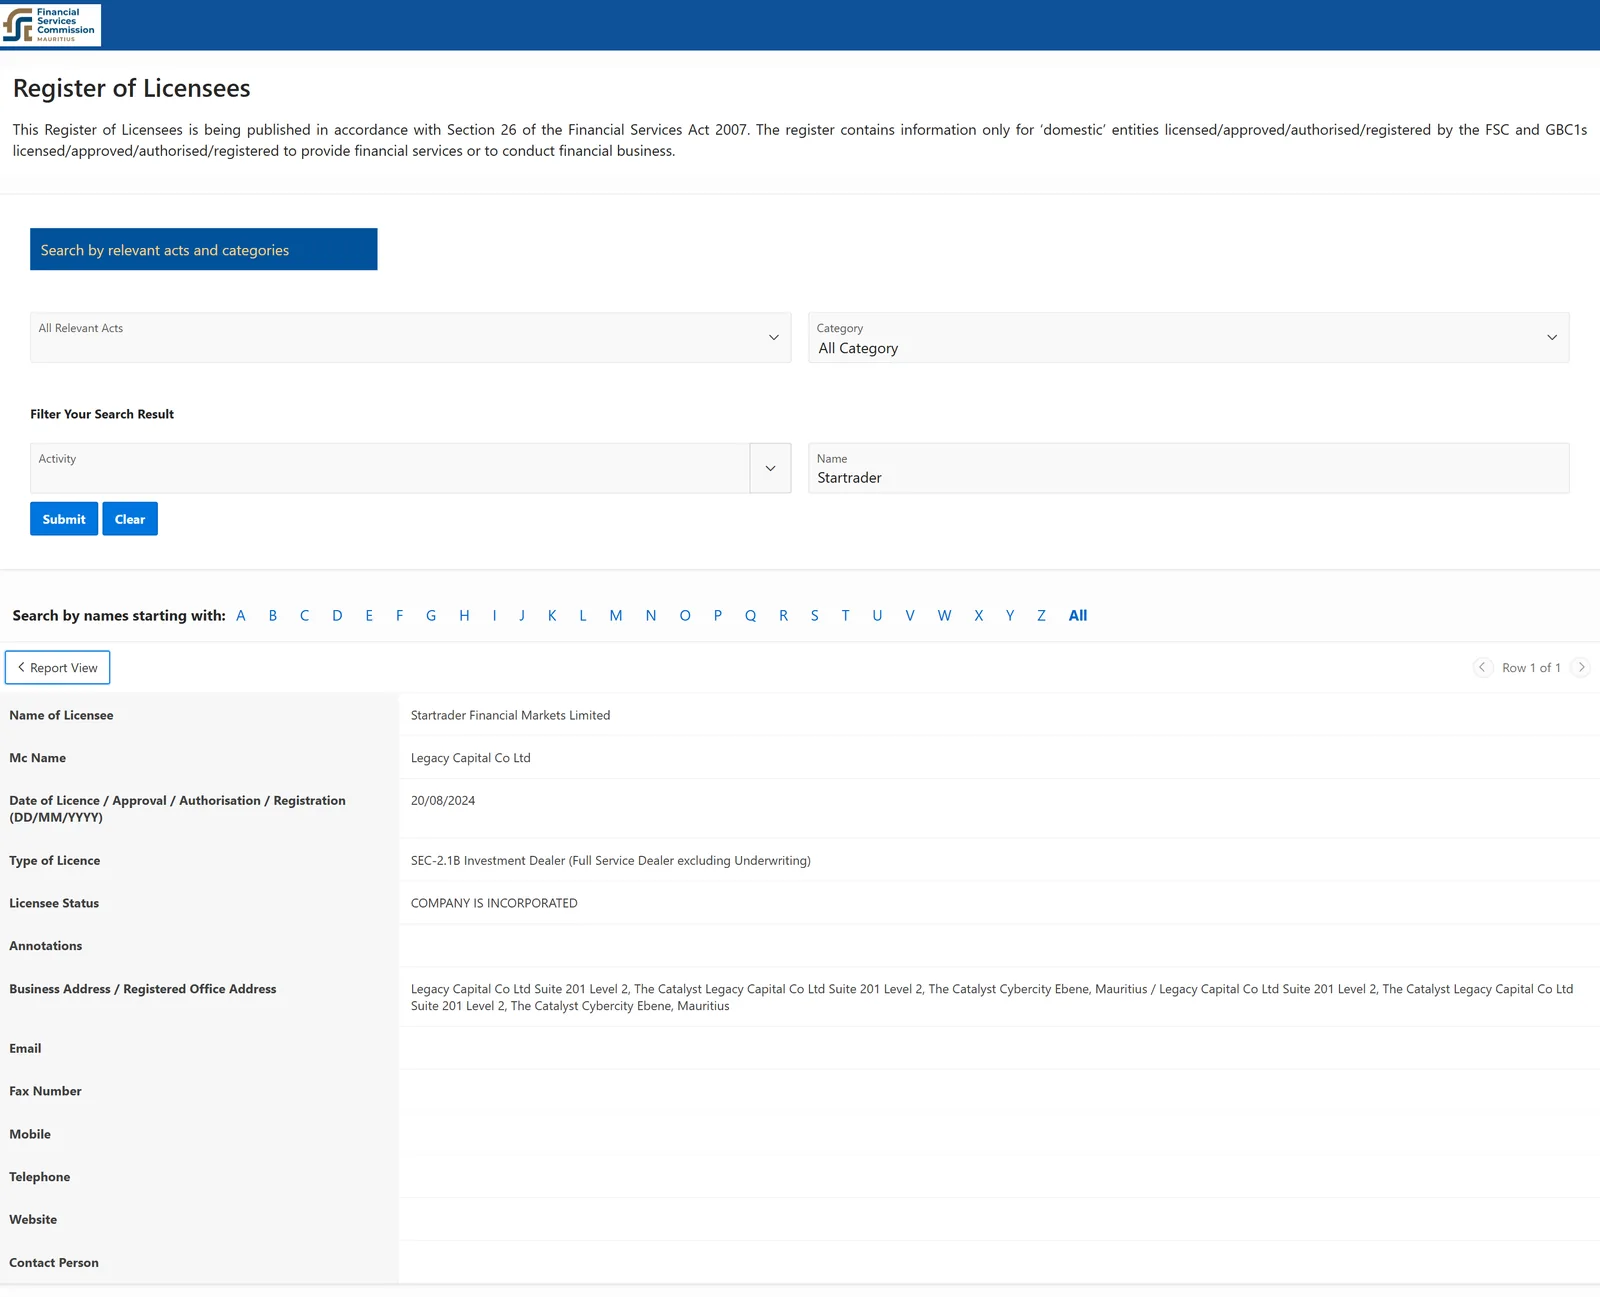Image resolution: width=1600 pixels, height=1297 pixels.
Task: Filter names starting with F
Action: click(x=399, y=616)
